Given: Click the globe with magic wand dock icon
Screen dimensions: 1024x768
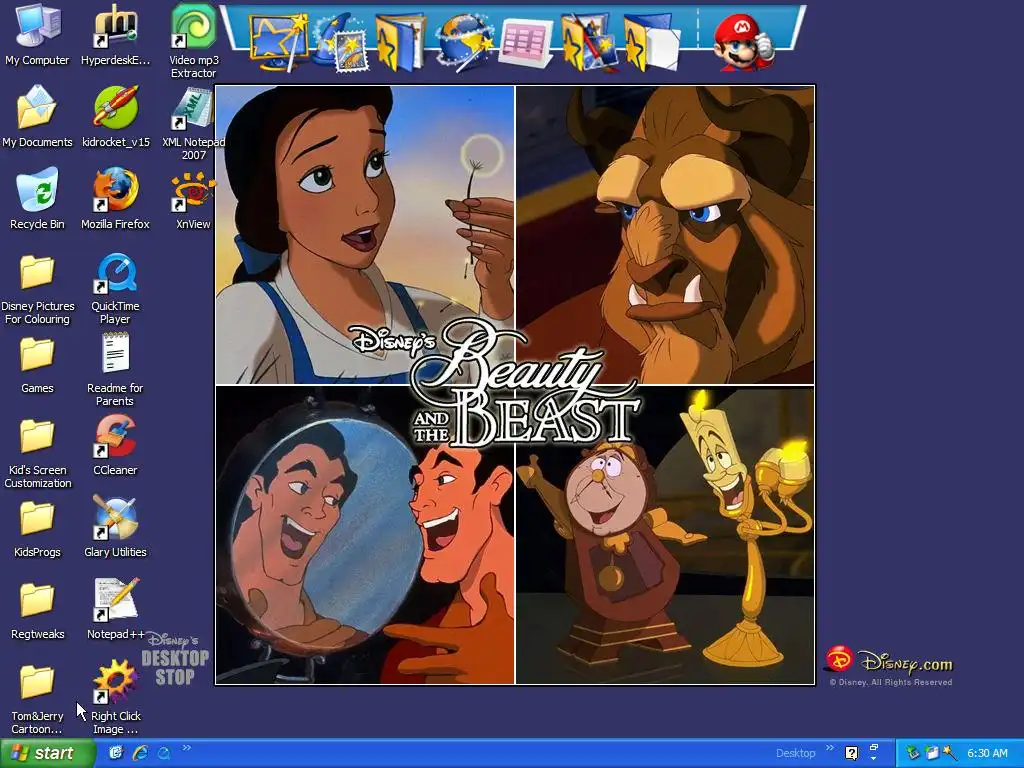Looking at the screenshot, I should (464, 42).
